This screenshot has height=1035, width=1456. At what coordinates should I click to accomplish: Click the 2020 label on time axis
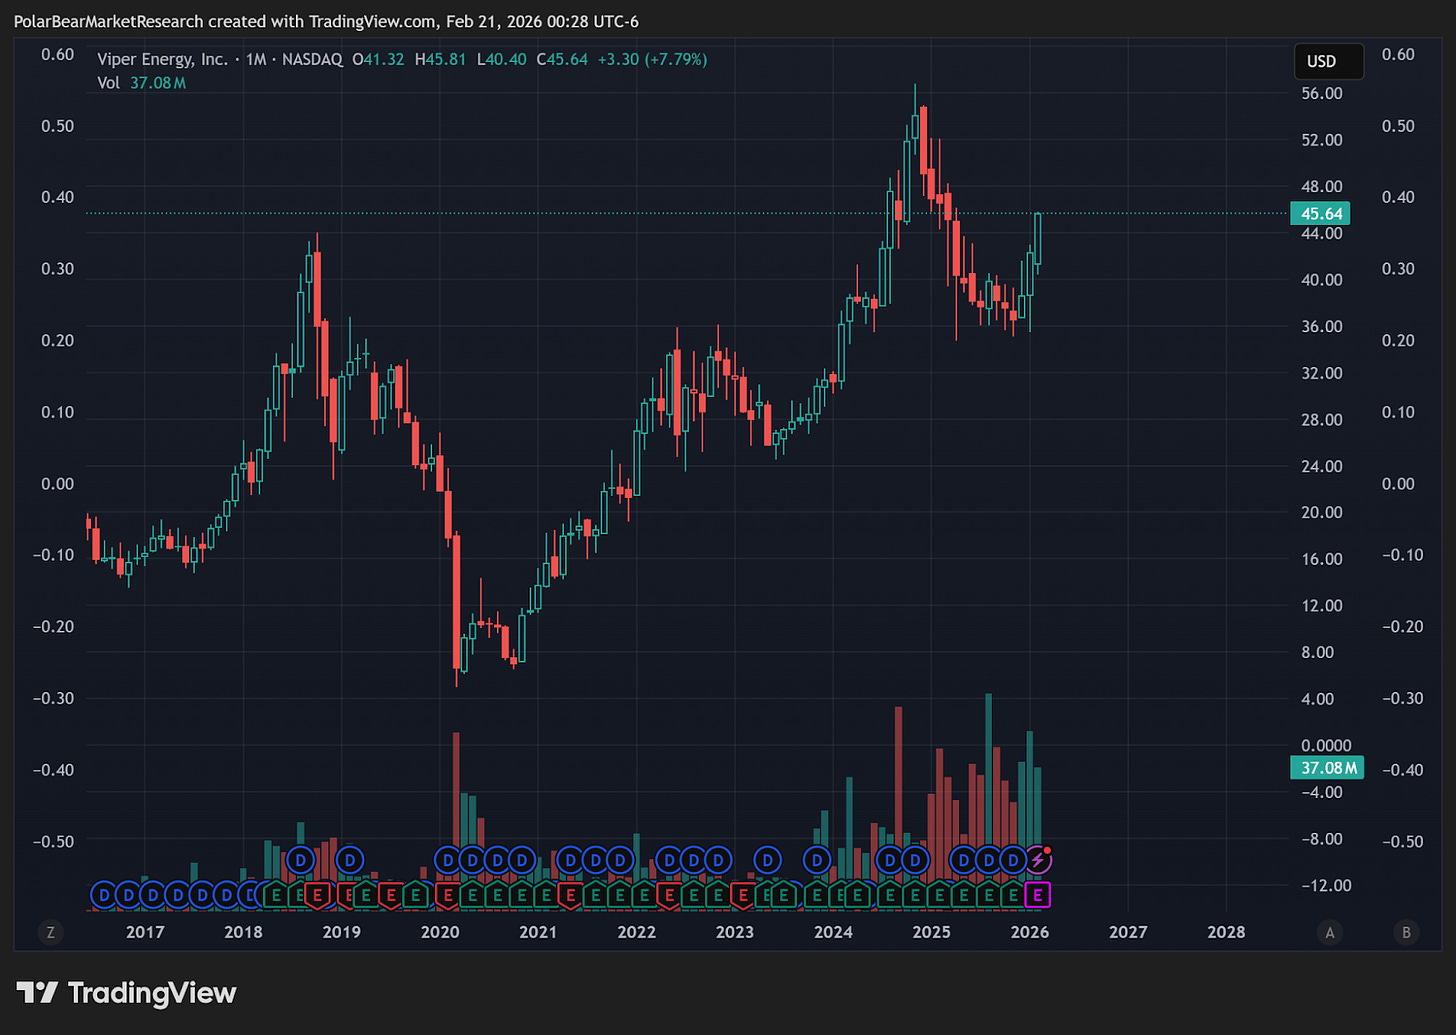pyautogui.click(x=440, y=932)
